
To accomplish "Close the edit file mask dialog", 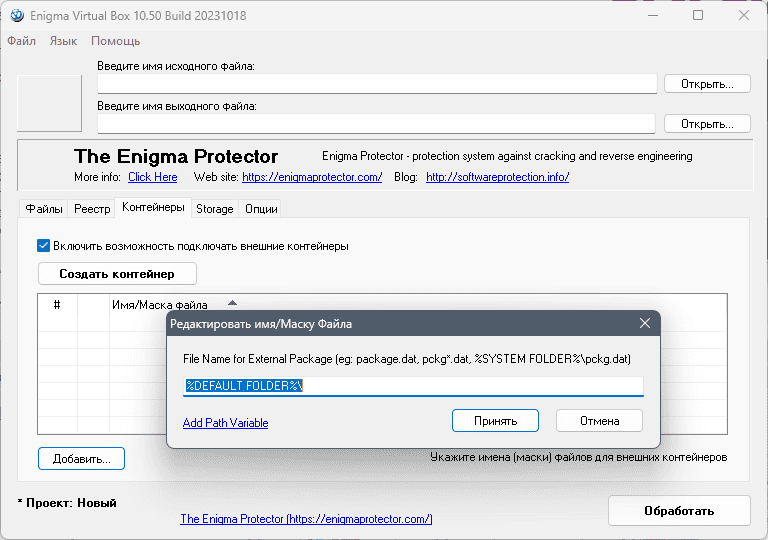I will pos(645,323).
